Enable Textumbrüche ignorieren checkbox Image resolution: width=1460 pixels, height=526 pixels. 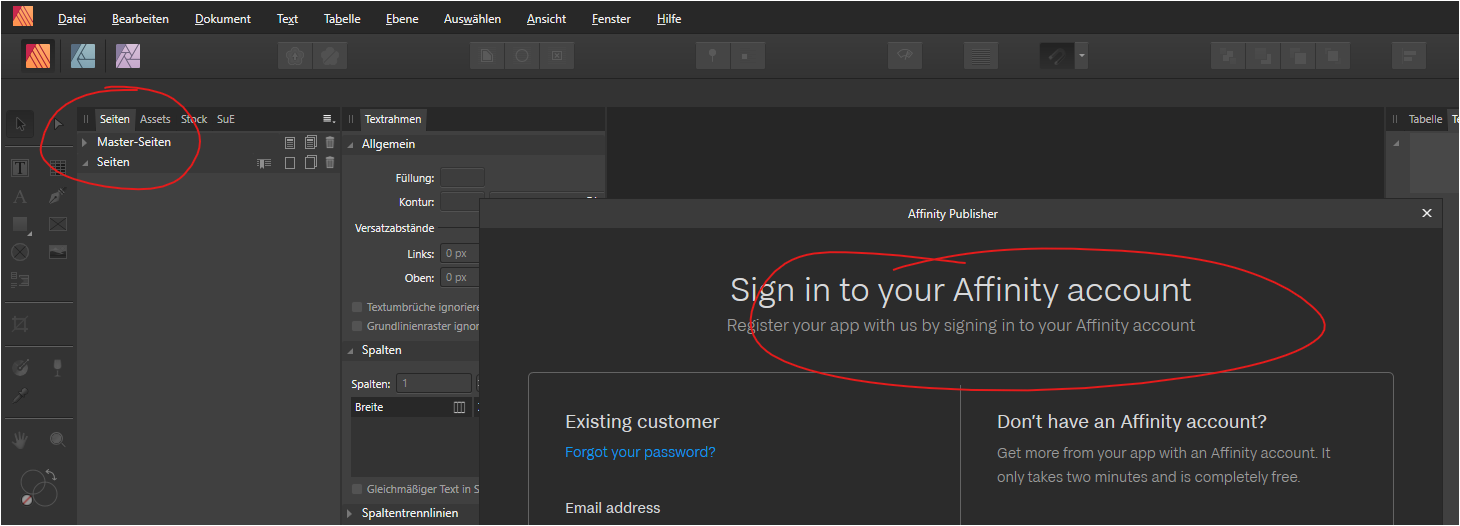click(x=357, y=307)
